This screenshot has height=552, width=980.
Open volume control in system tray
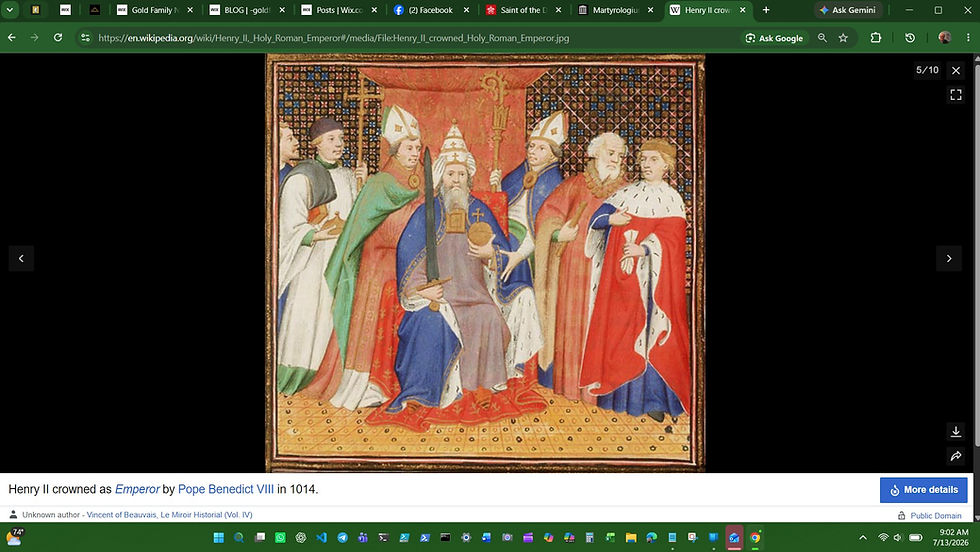point(898,538)
